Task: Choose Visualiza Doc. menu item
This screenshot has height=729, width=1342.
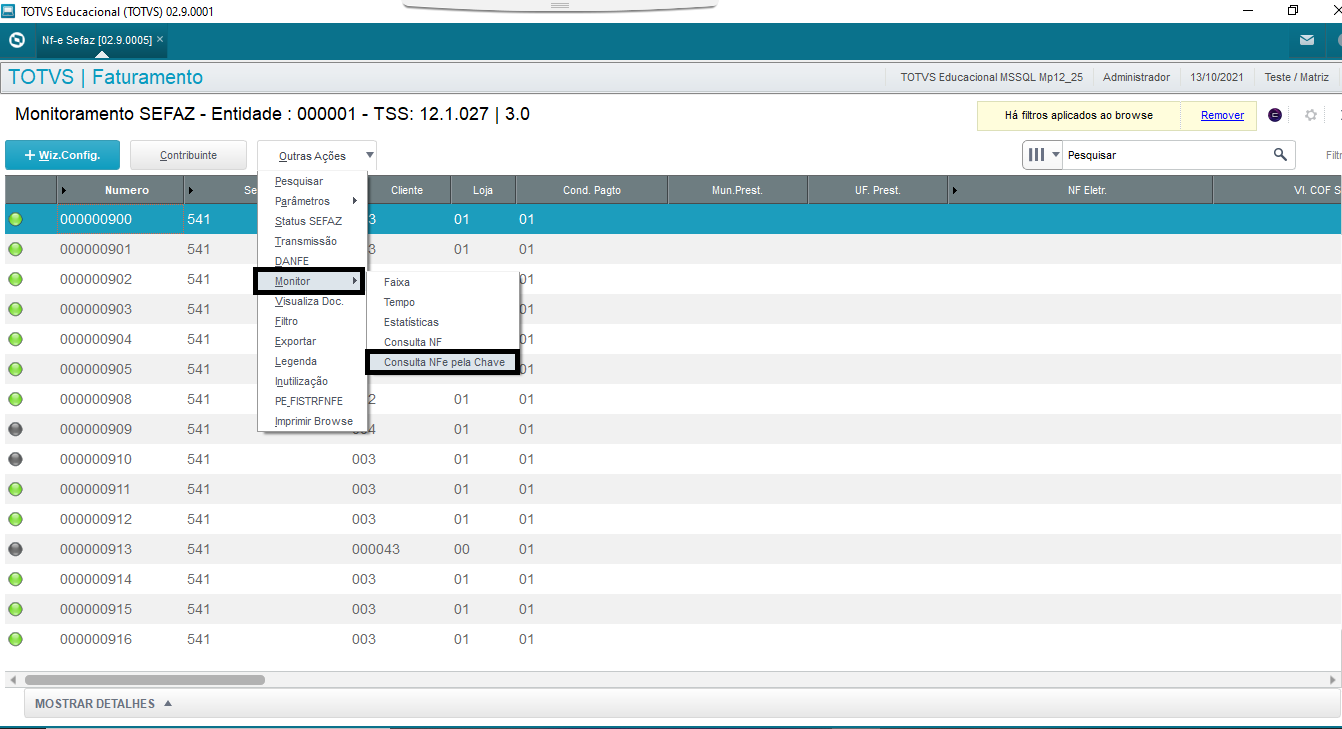Action: pos(309,301)
